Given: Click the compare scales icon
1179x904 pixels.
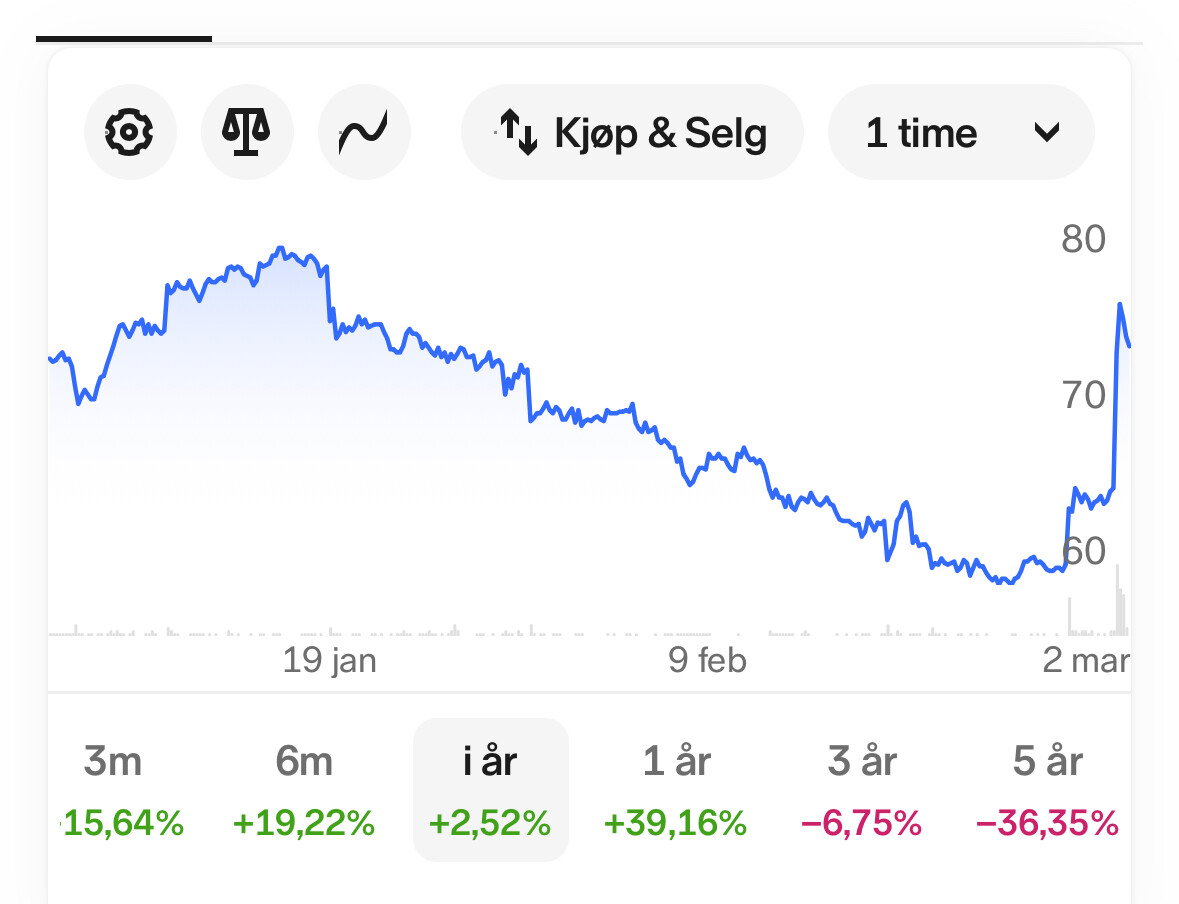Looking at the screenshot, I should click(247, 132).
